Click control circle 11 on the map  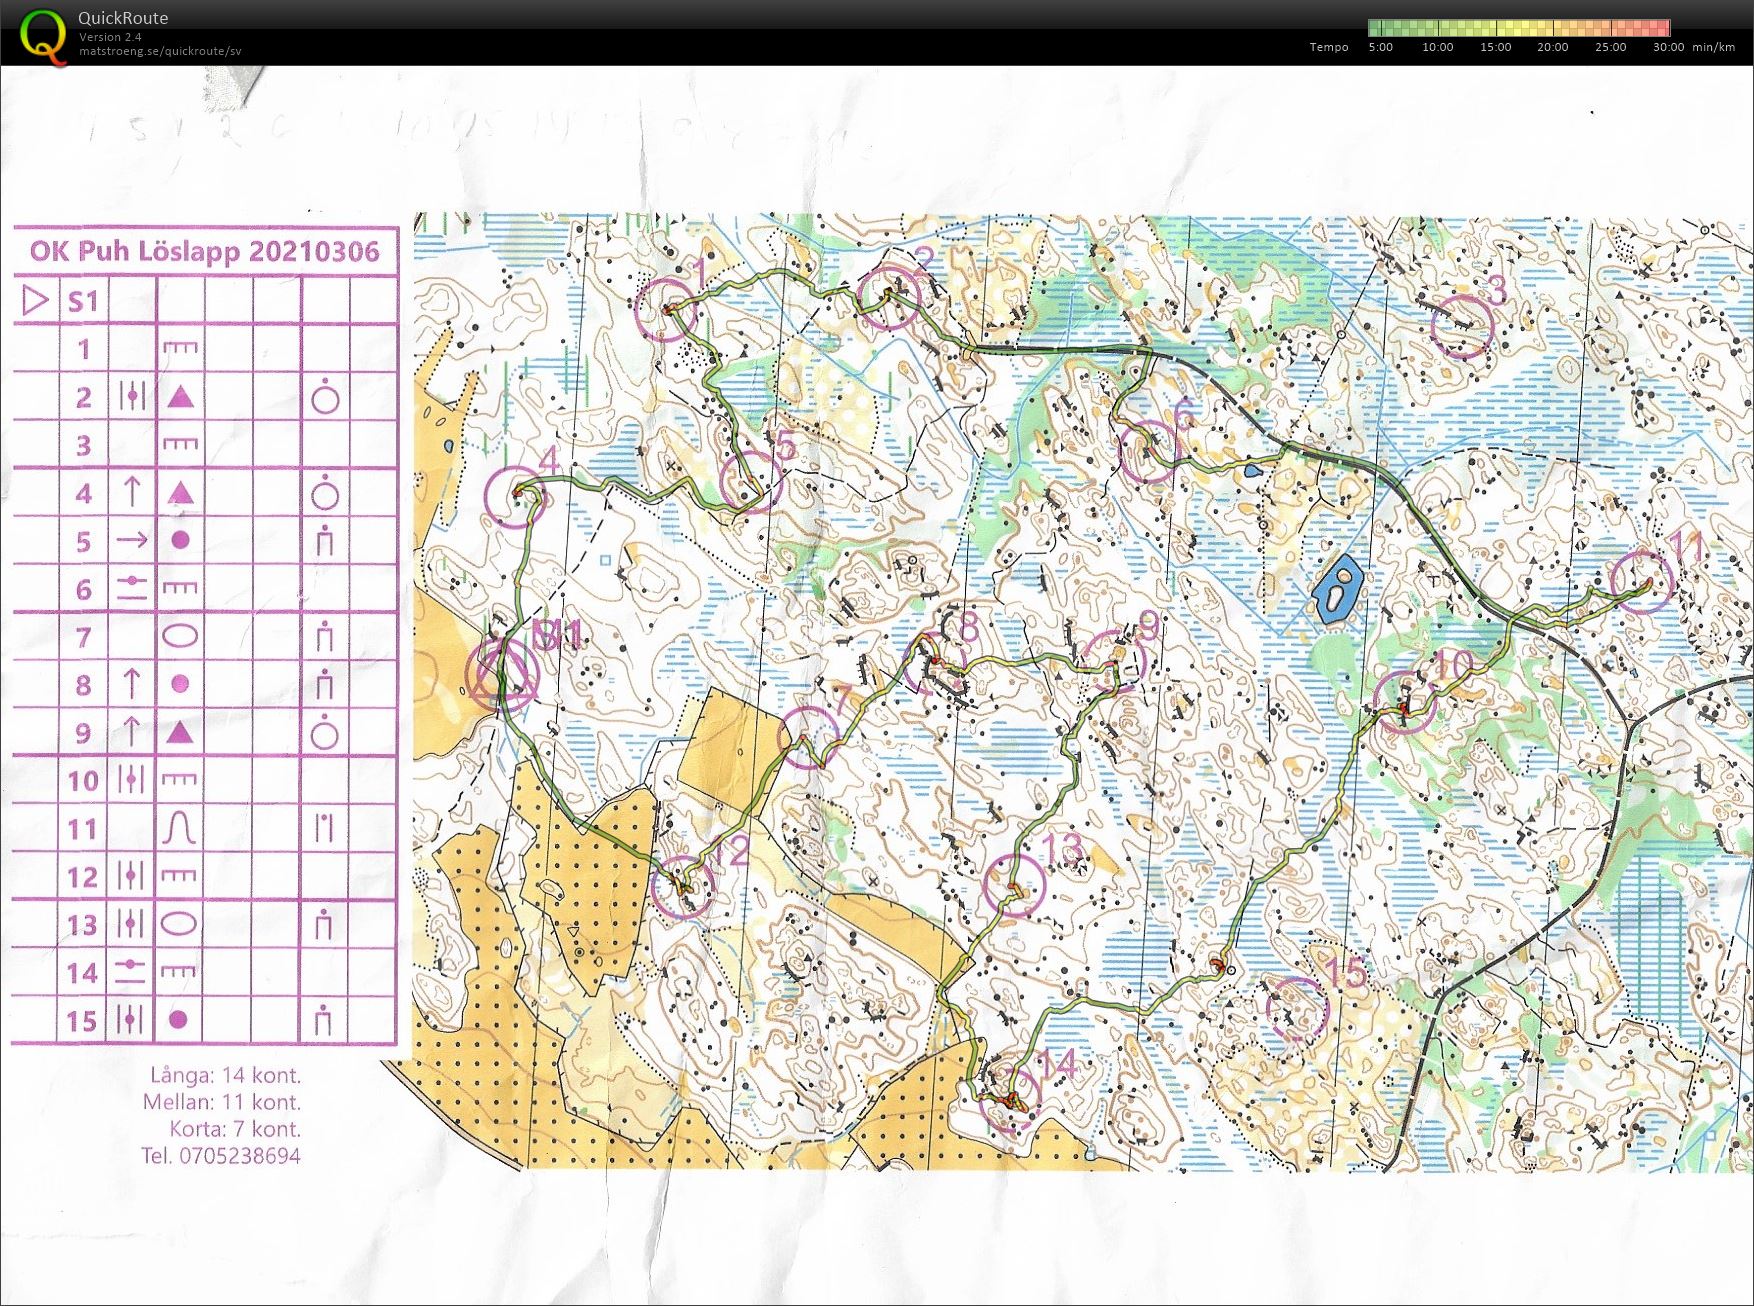tap(1642, 581)
